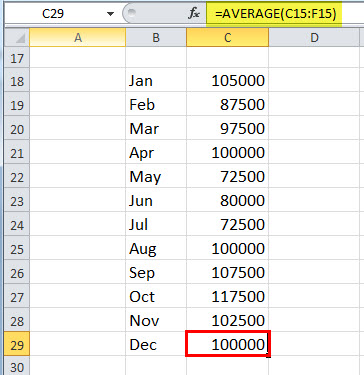Select the Feb value 87500
Screen dimensions: 364x375
point(227,104)
